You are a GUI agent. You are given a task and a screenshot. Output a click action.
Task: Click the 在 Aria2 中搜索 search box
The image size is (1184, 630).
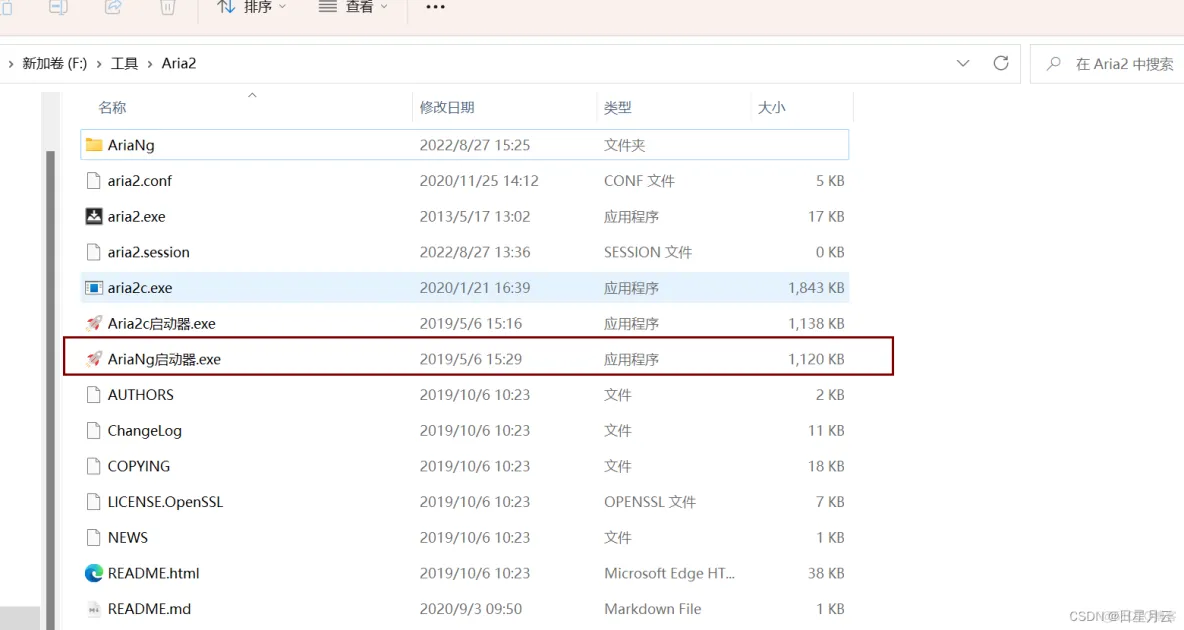pyautogui.click(x=1107, y=63)
